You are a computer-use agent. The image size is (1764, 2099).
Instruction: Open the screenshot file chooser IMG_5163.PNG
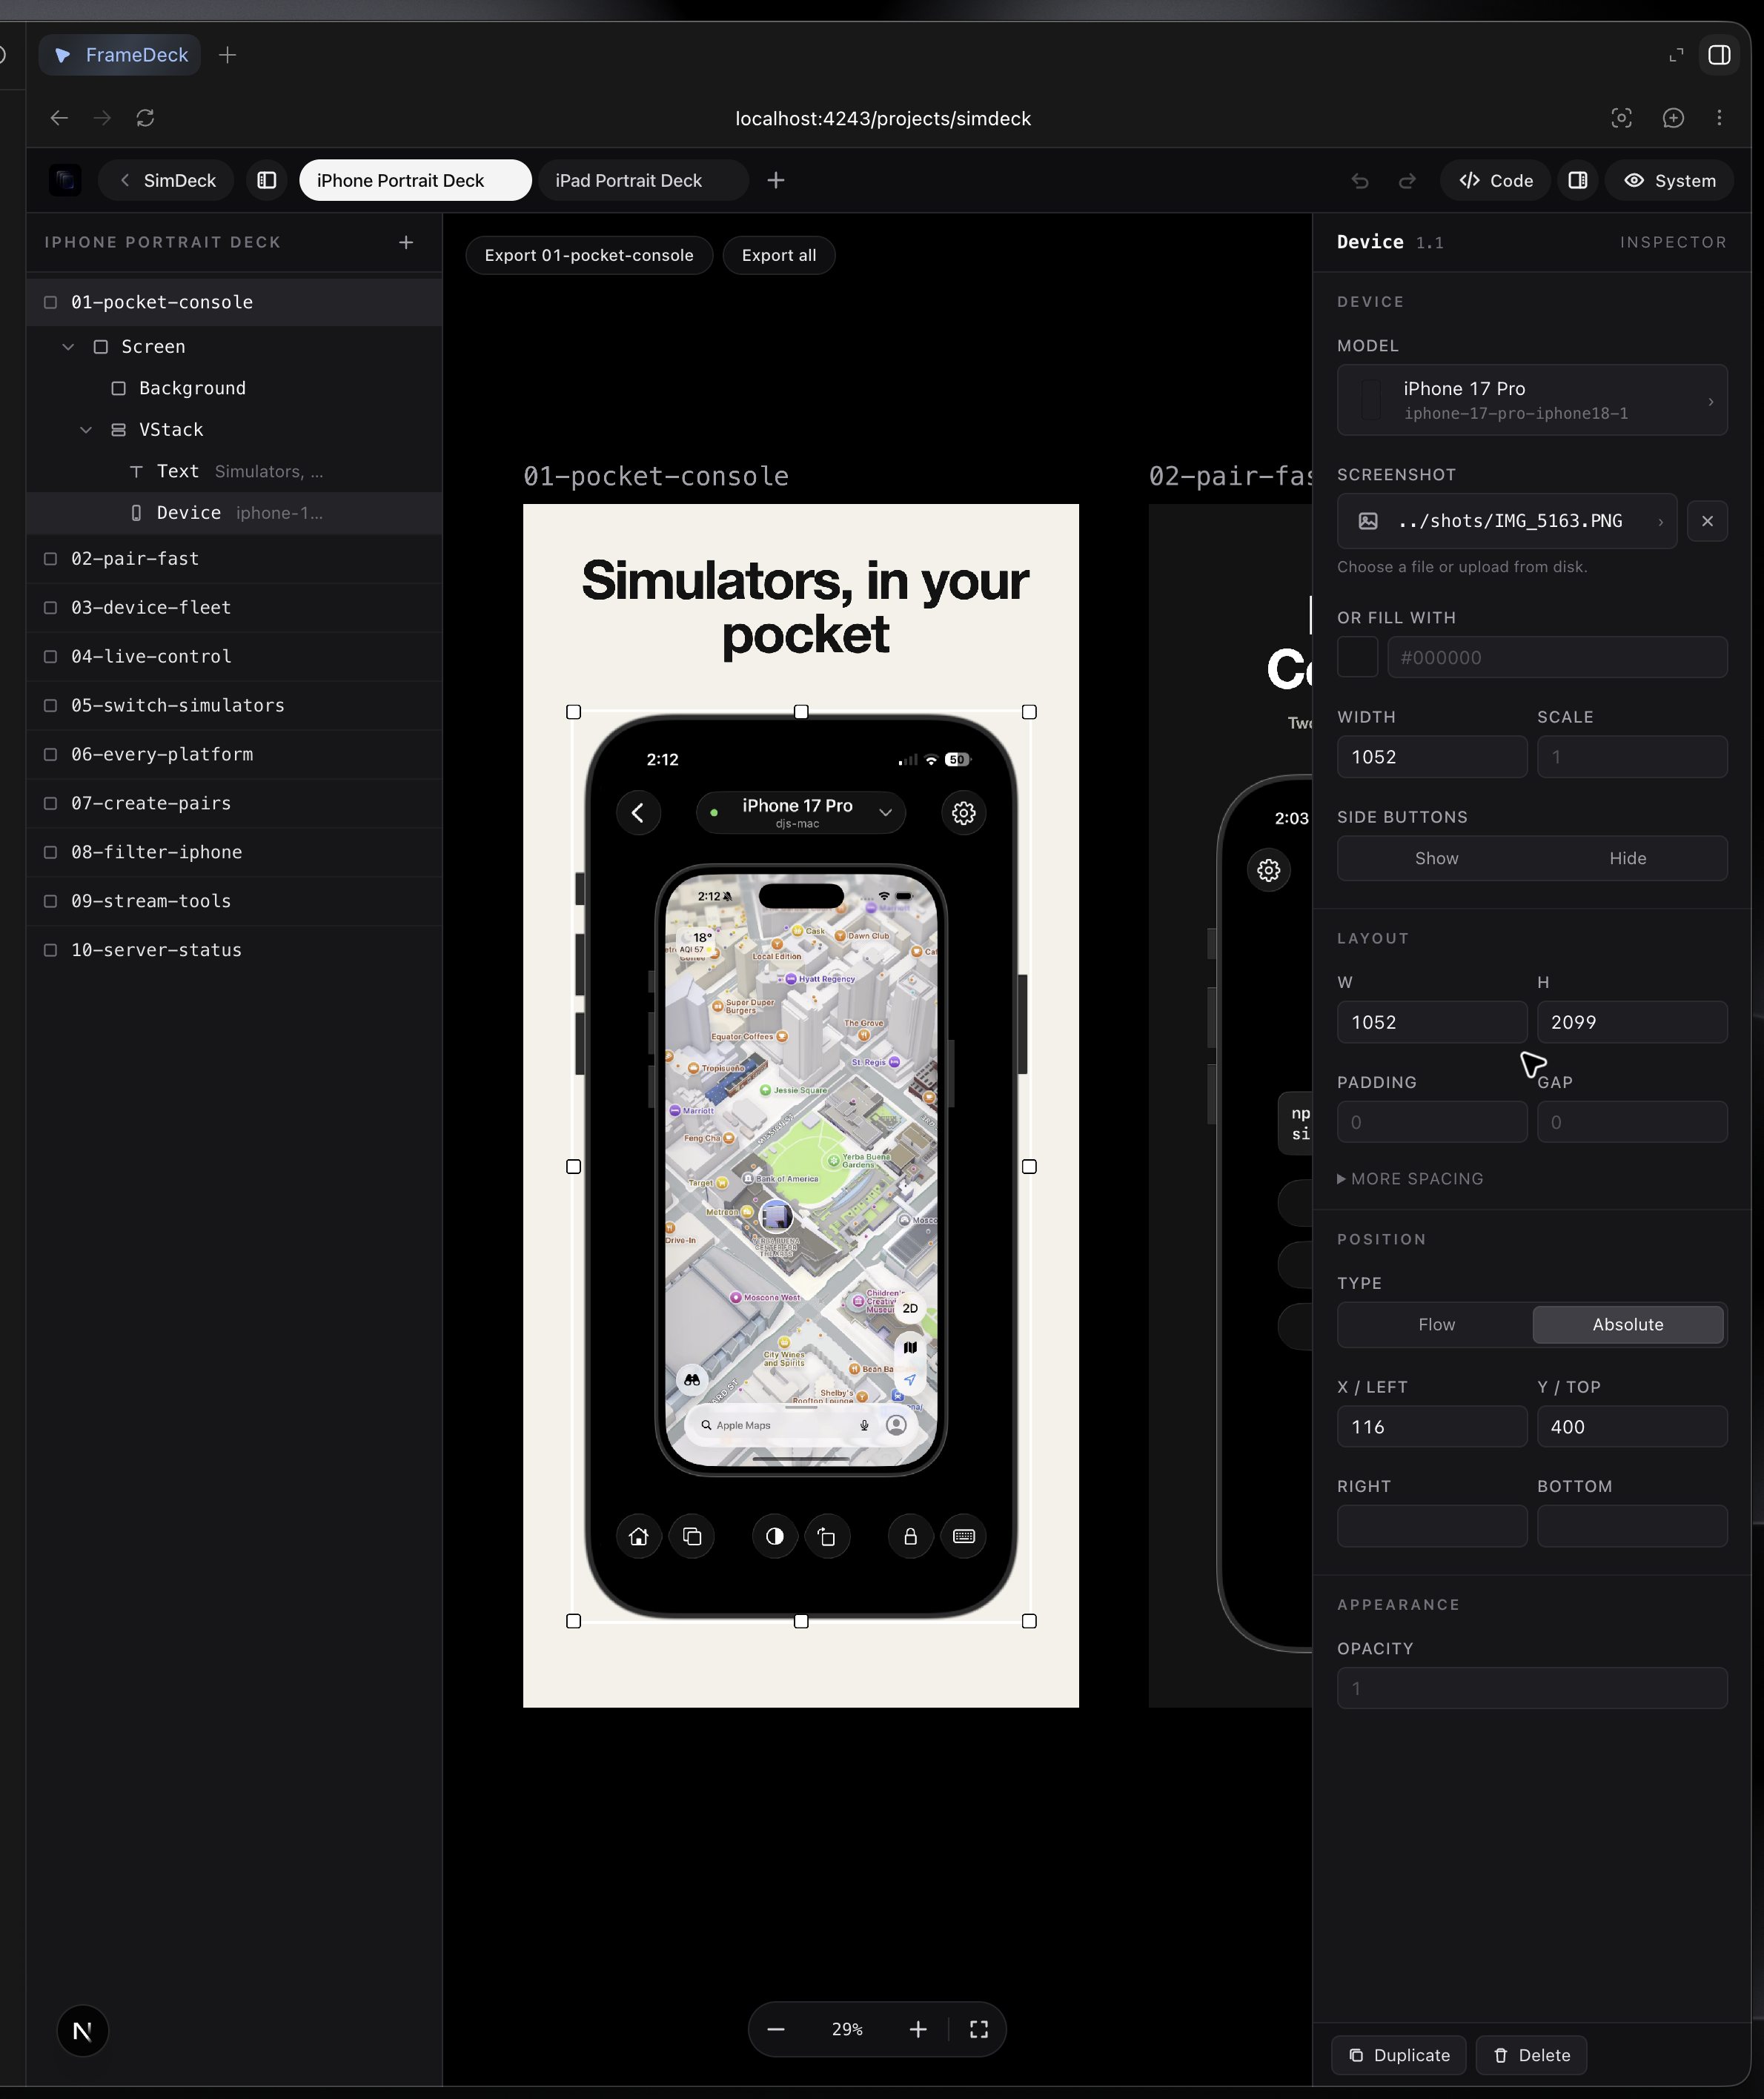point(1507,521)
